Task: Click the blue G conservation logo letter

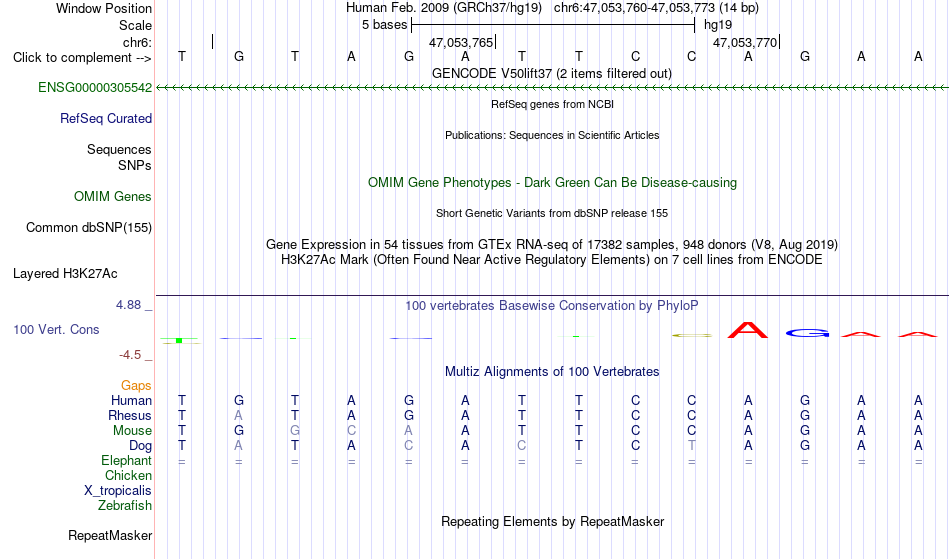Action: pos(807,333)
